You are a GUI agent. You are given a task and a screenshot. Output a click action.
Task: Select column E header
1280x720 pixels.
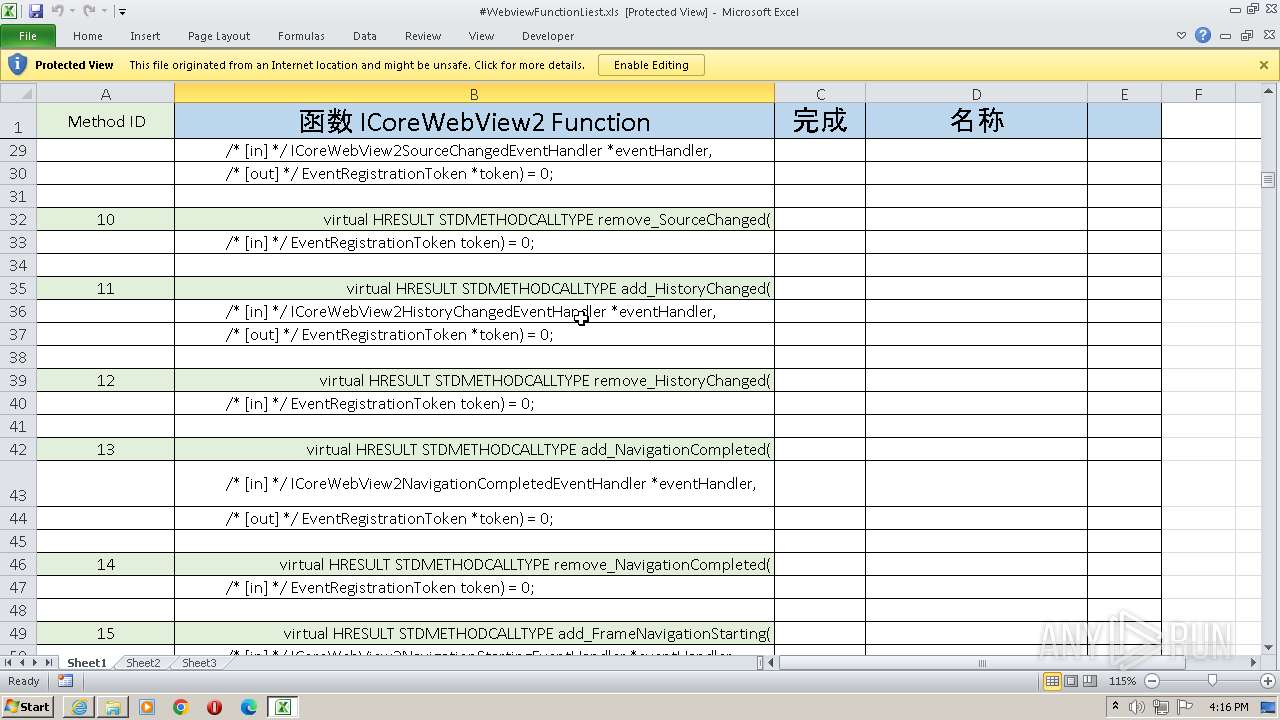(x=1124, y=94)
